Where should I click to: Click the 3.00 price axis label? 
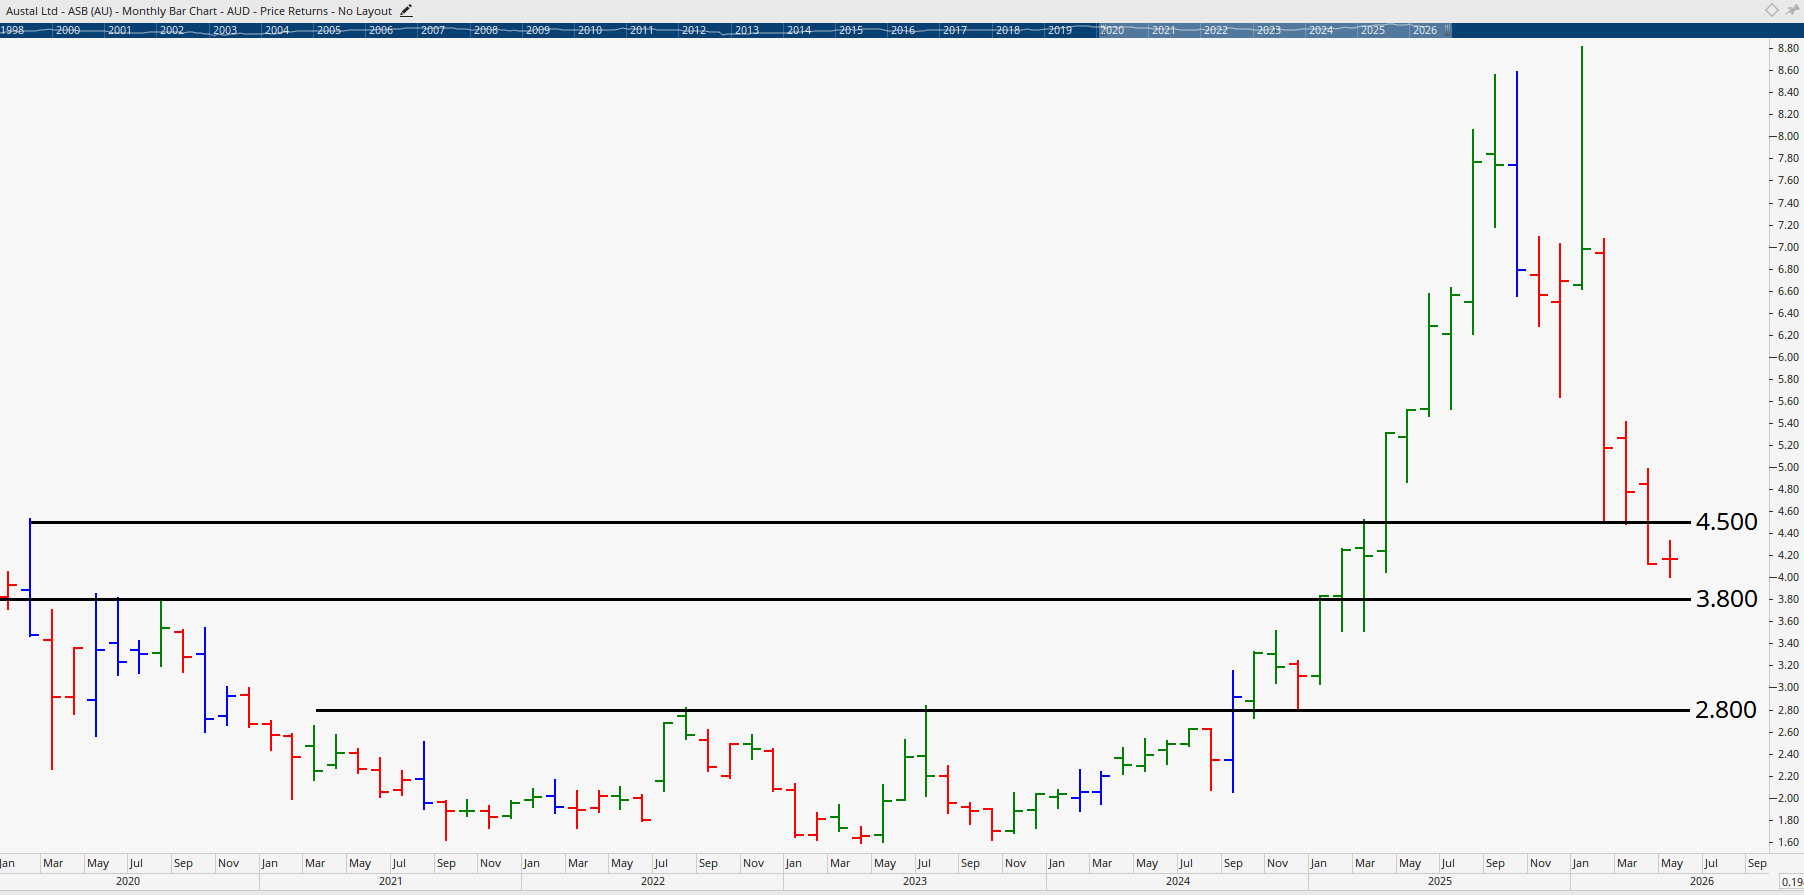[x=1788, y=687]
